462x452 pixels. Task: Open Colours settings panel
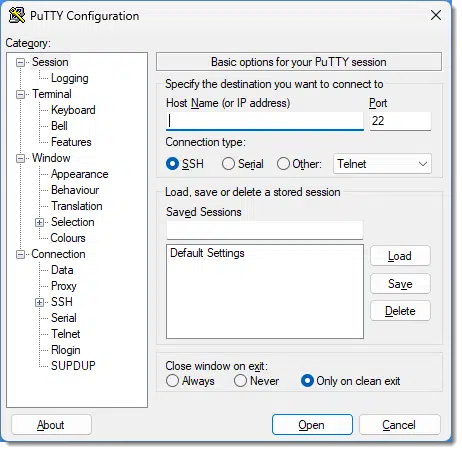[68, 238]
